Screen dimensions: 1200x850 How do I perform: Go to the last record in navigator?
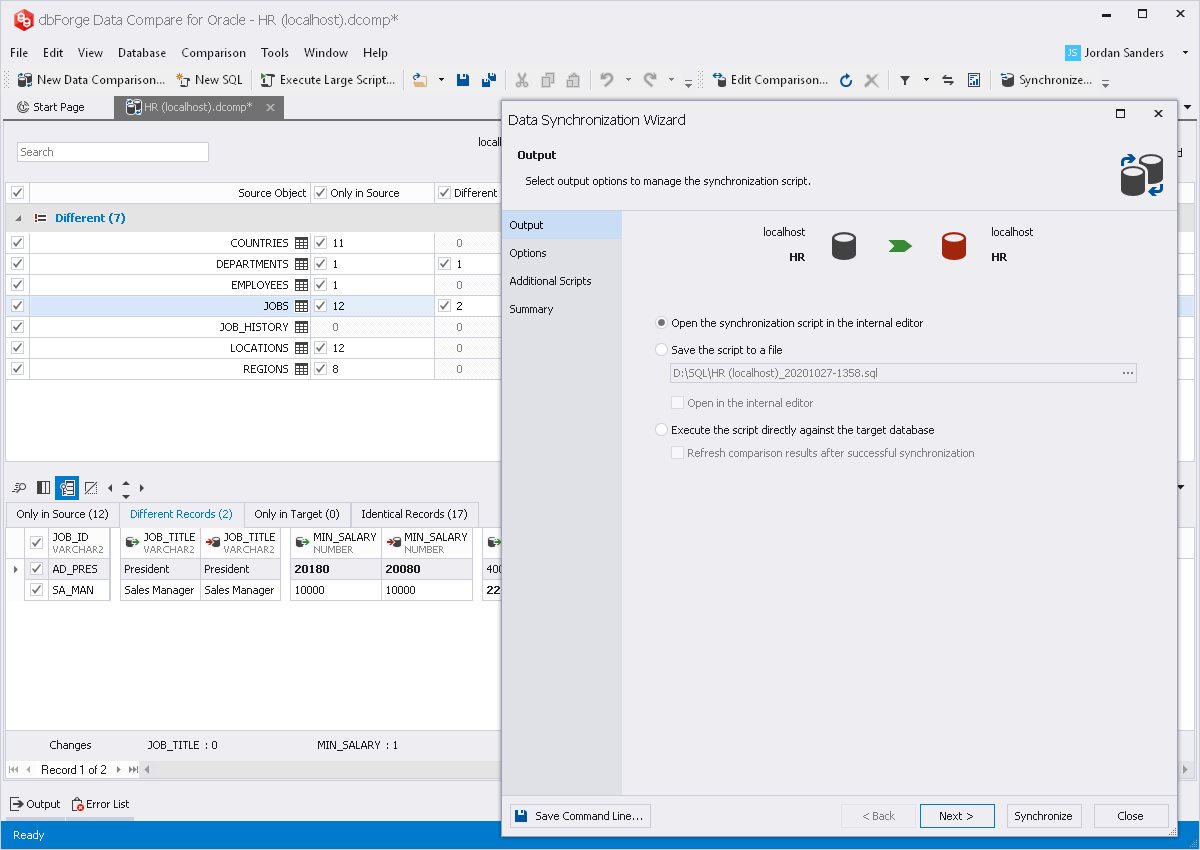(133, 770)
